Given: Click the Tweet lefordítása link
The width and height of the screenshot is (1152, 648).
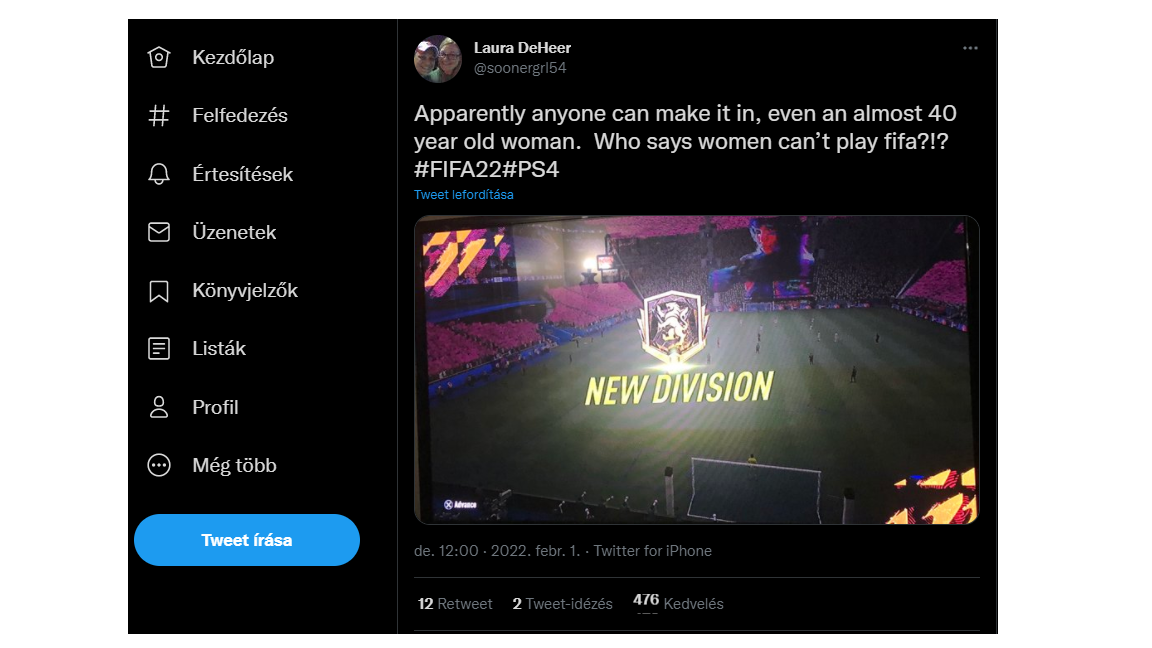Looking at the screenshot, I should (x=464, y=195).
